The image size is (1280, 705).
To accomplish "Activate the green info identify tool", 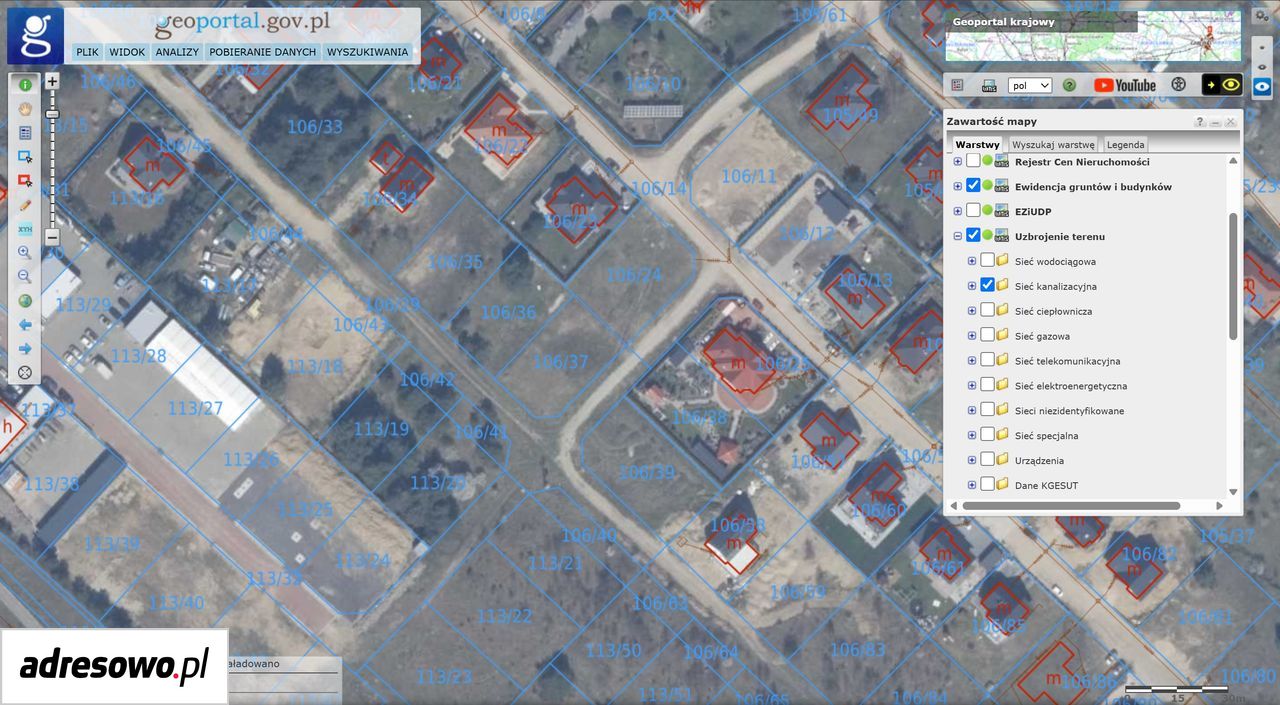I will 25,85.
